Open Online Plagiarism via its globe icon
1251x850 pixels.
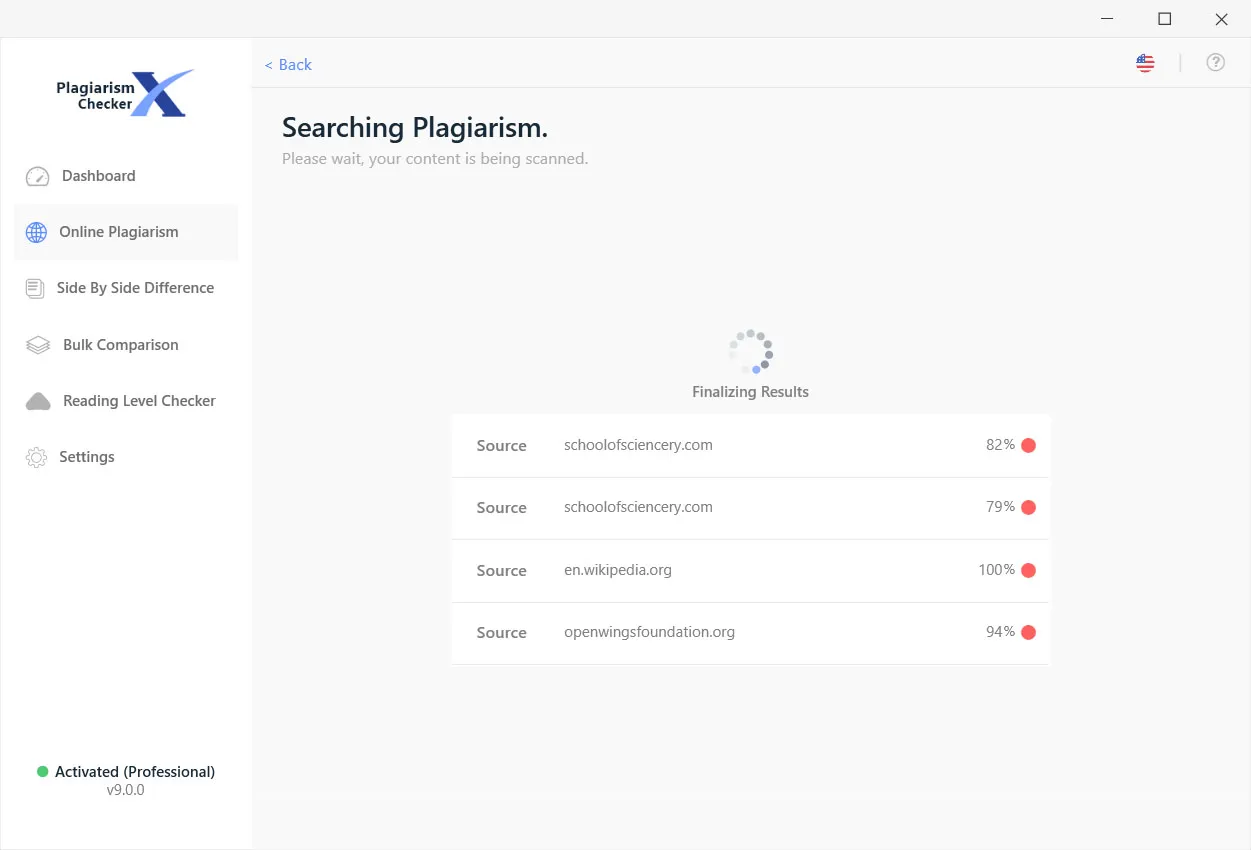(x=37, y=231)
